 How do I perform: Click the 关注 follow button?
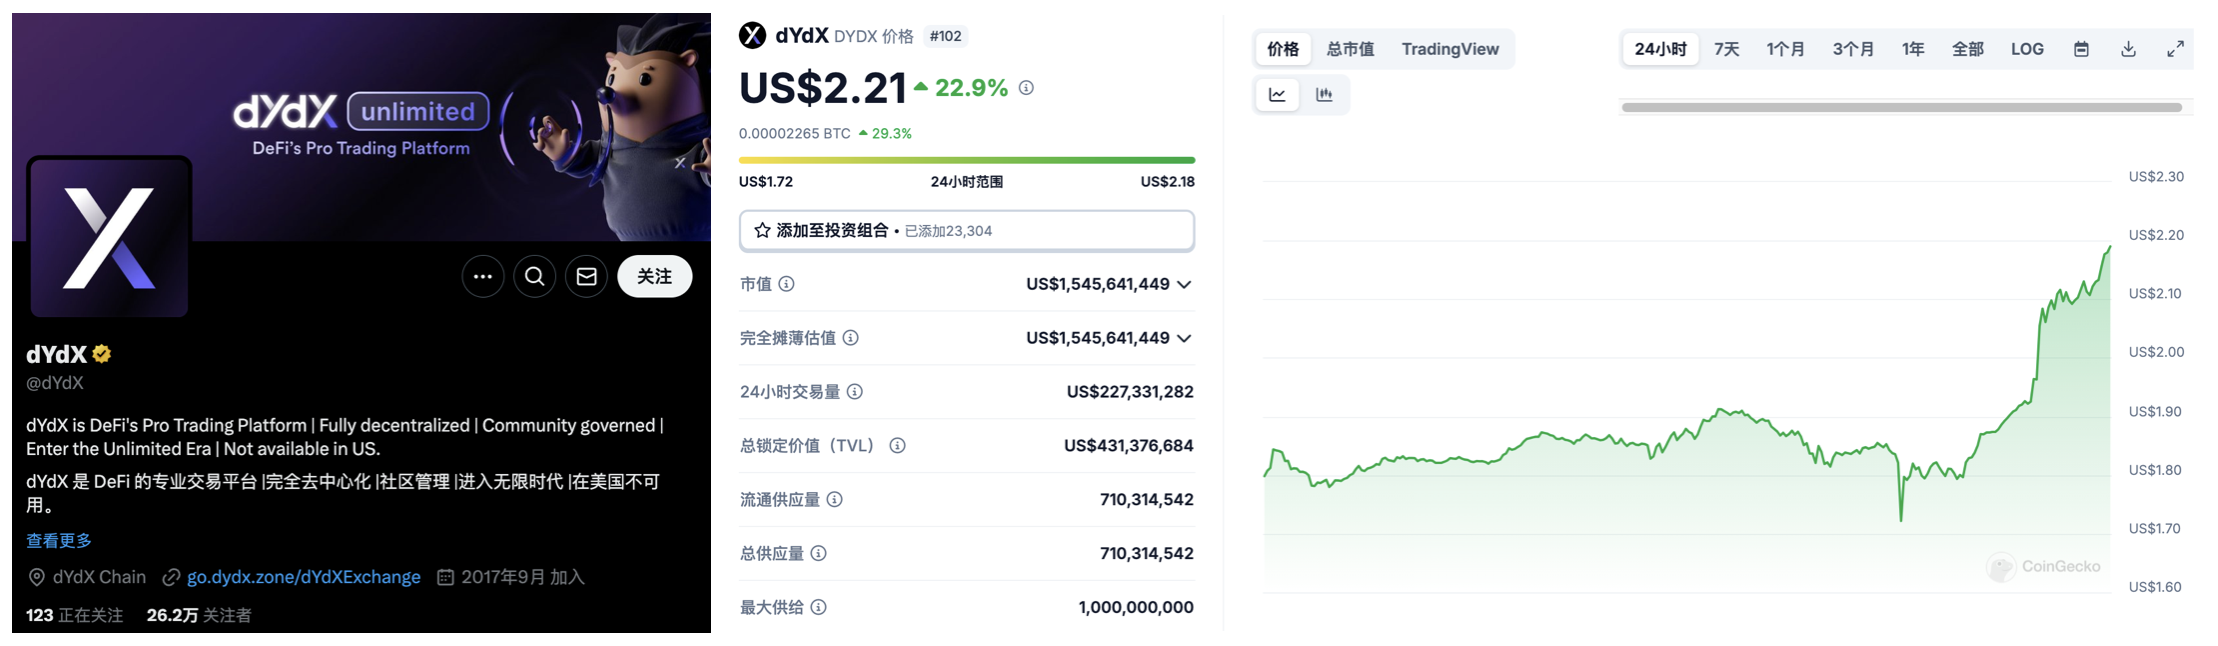pos(654,277)
